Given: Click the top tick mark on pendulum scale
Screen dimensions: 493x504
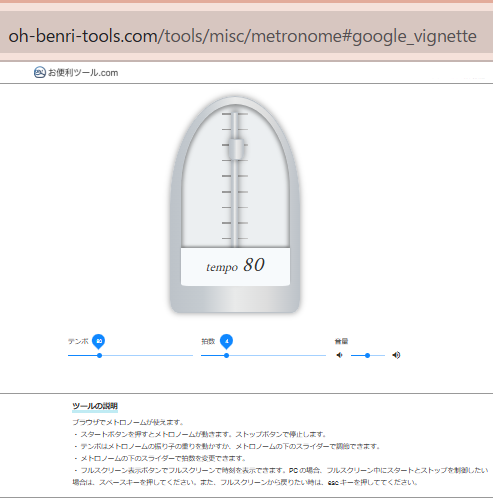Looking at the screenshot, I should (235, 114).
